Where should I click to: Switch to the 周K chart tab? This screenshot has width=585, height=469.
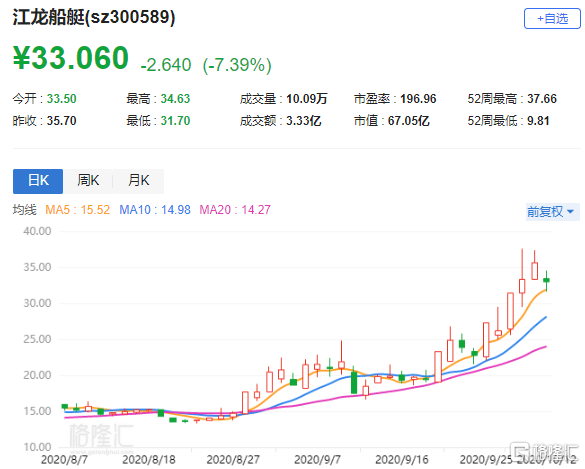[88, 181]
